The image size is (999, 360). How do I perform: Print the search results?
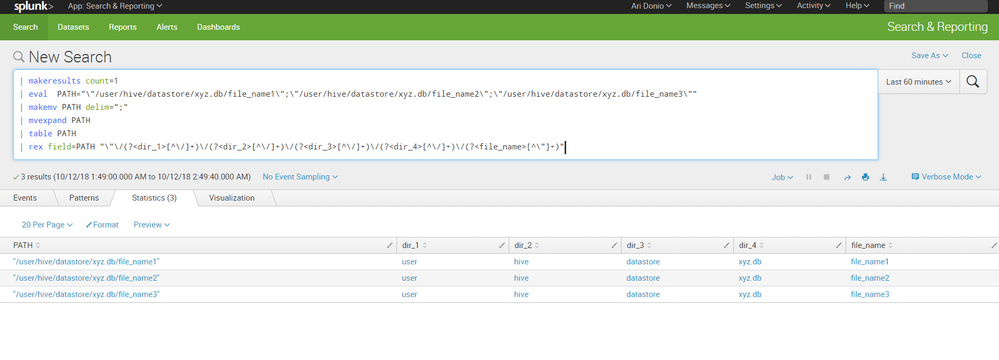(x=865, y=177)
